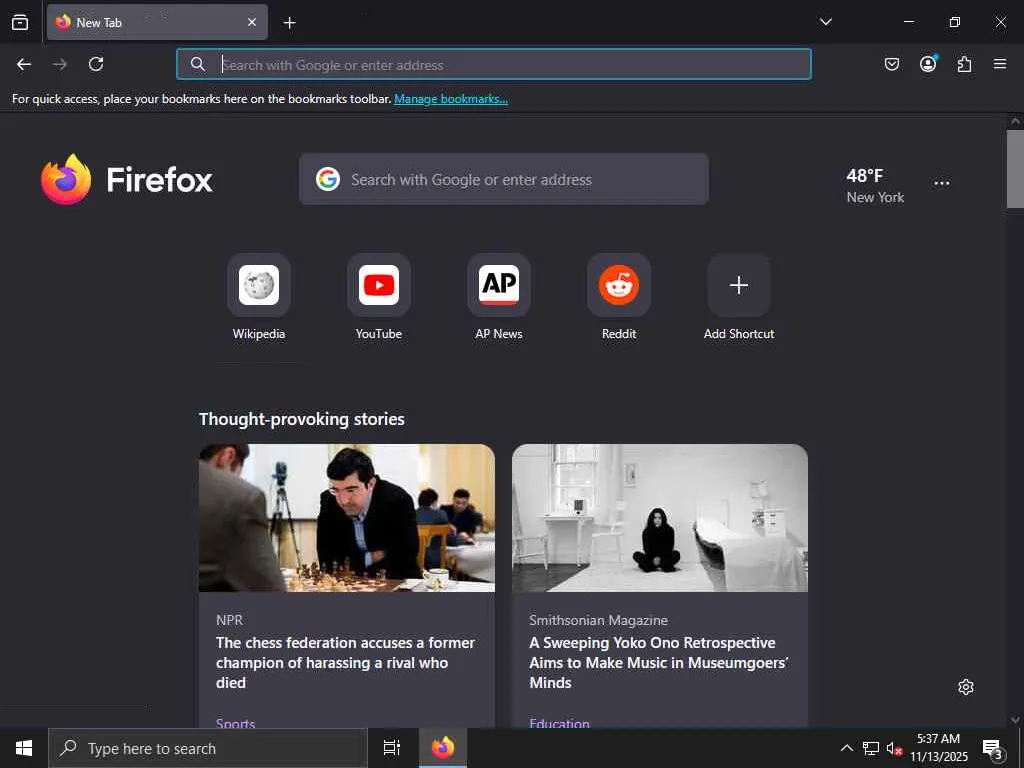
Task: Open the Wikipedia shortcut
Action: (x=259, y=297)
